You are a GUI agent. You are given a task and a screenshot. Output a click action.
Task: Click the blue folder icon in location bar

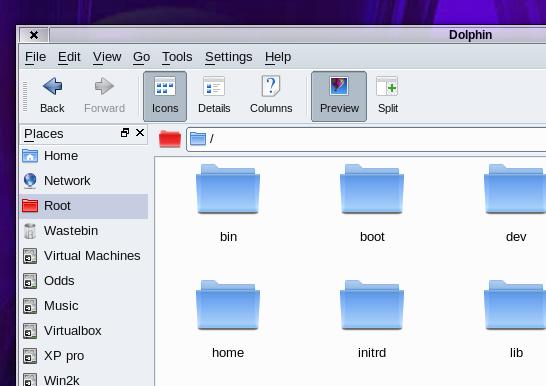pyautogui.click(x=198, y=139)
